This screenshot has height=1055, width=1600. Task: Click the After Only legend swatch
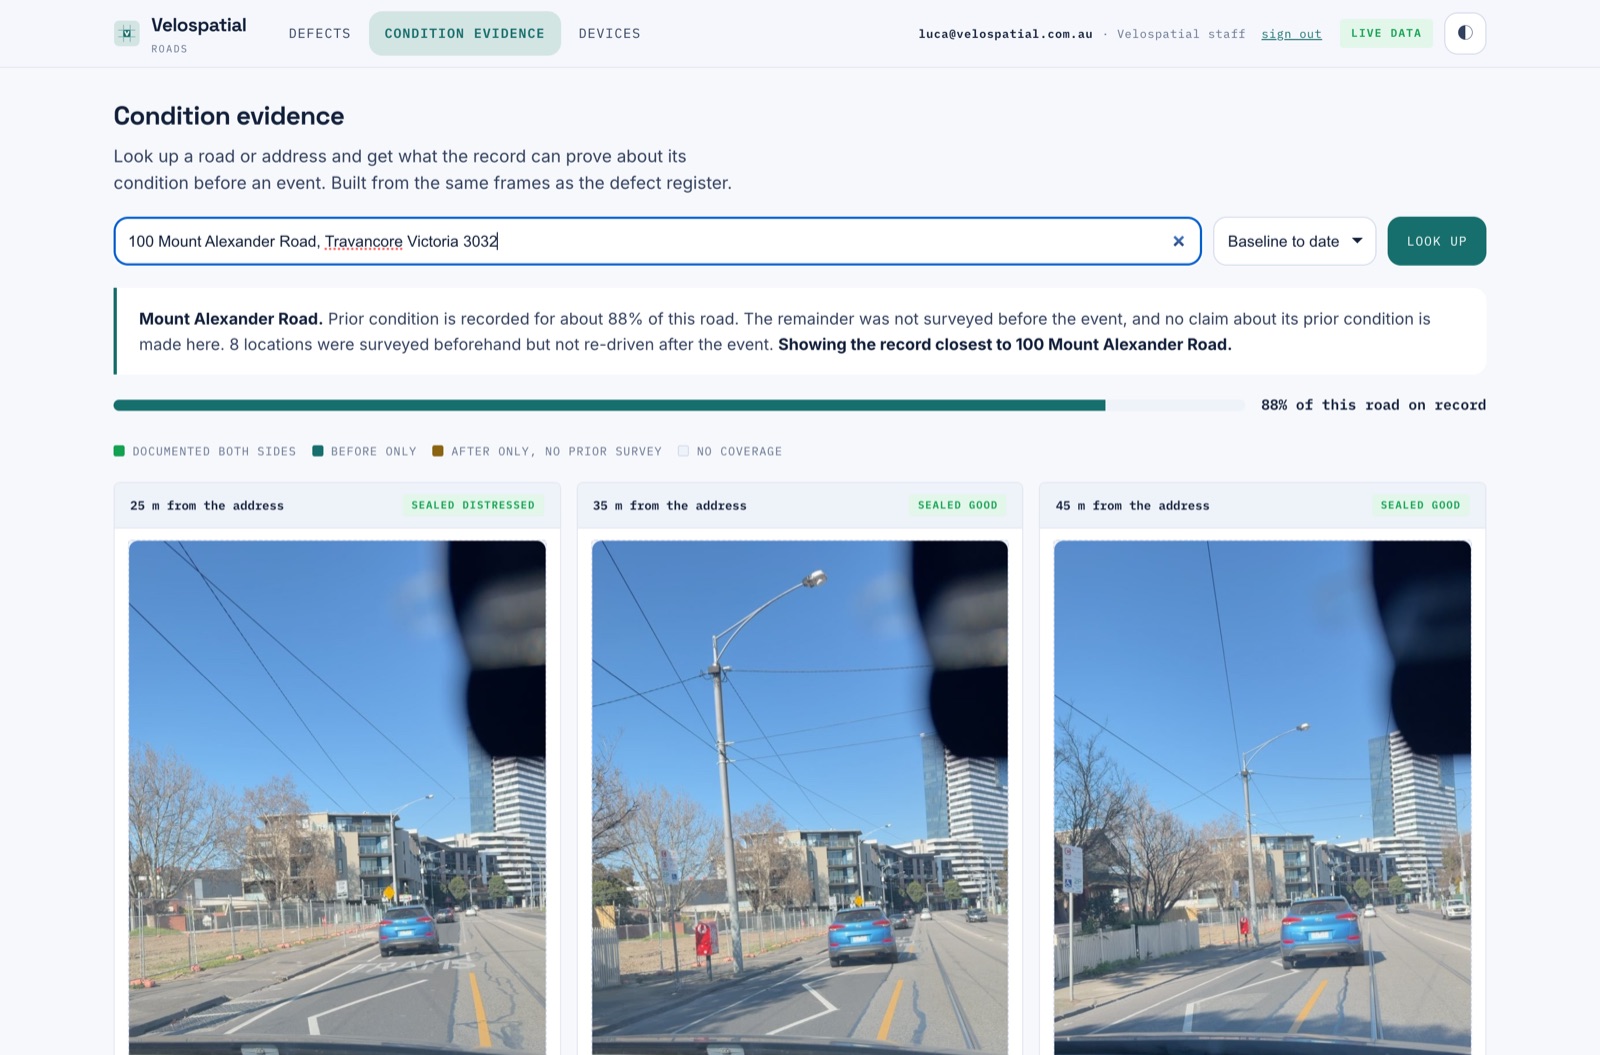pos(438,451)
